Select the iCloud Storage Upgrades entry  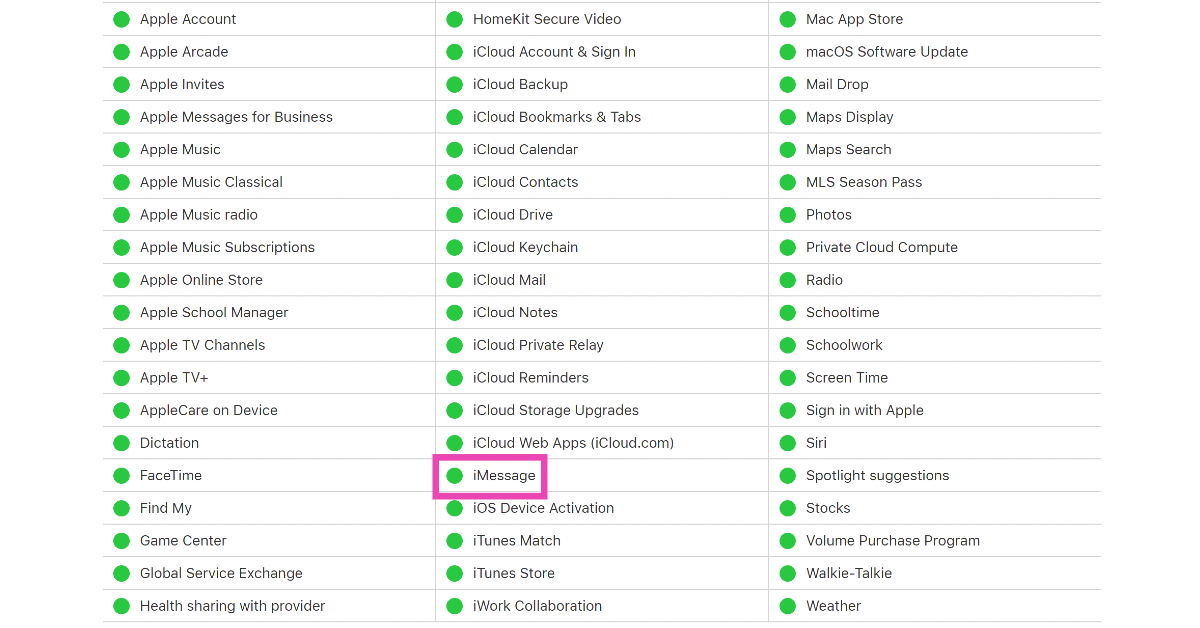coord(556,410)
